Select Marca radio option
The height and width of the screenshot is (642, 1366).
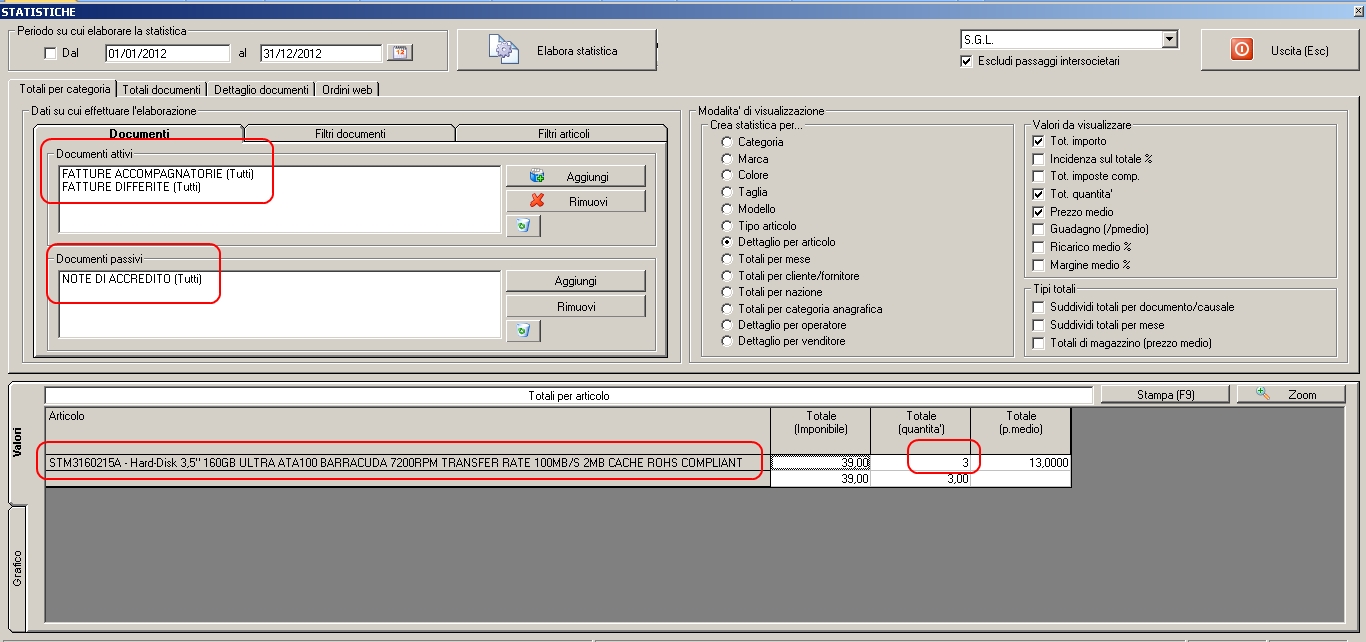(727, 159)
